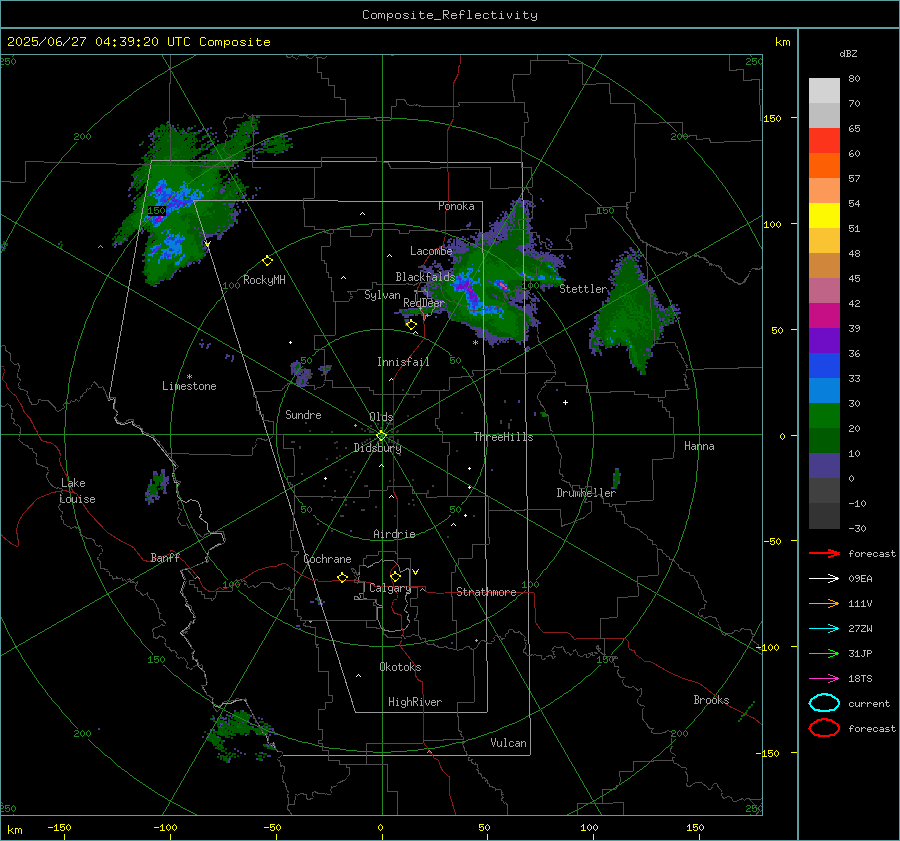
Task: Click the Lake Louise label
Action: (77, 491)
